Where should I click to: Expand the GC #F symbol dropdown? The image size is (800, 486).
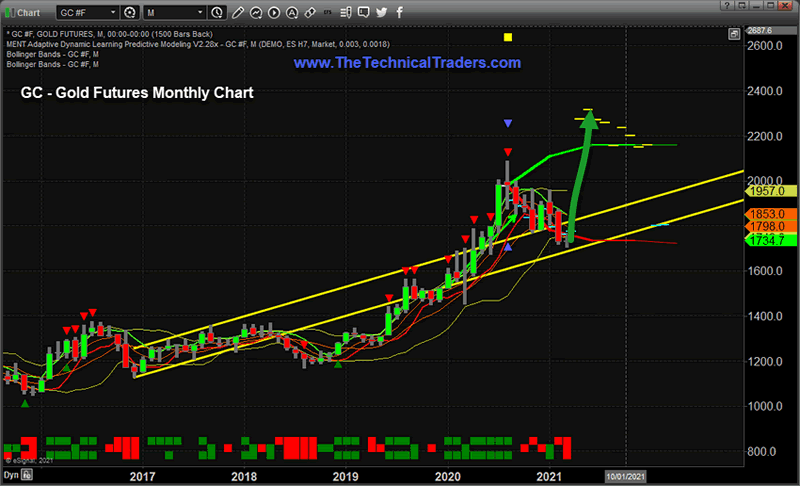coord(87,13)
